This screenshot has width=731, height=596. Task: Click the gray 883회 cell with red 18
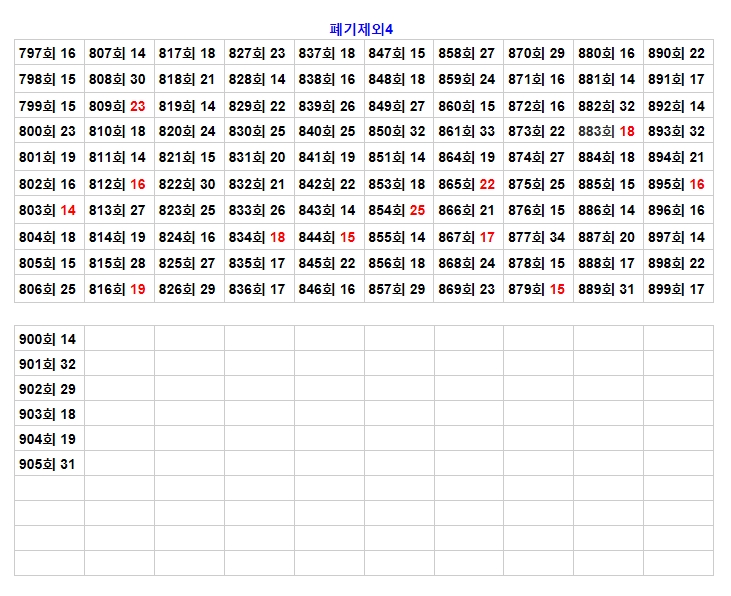(608, 131)
